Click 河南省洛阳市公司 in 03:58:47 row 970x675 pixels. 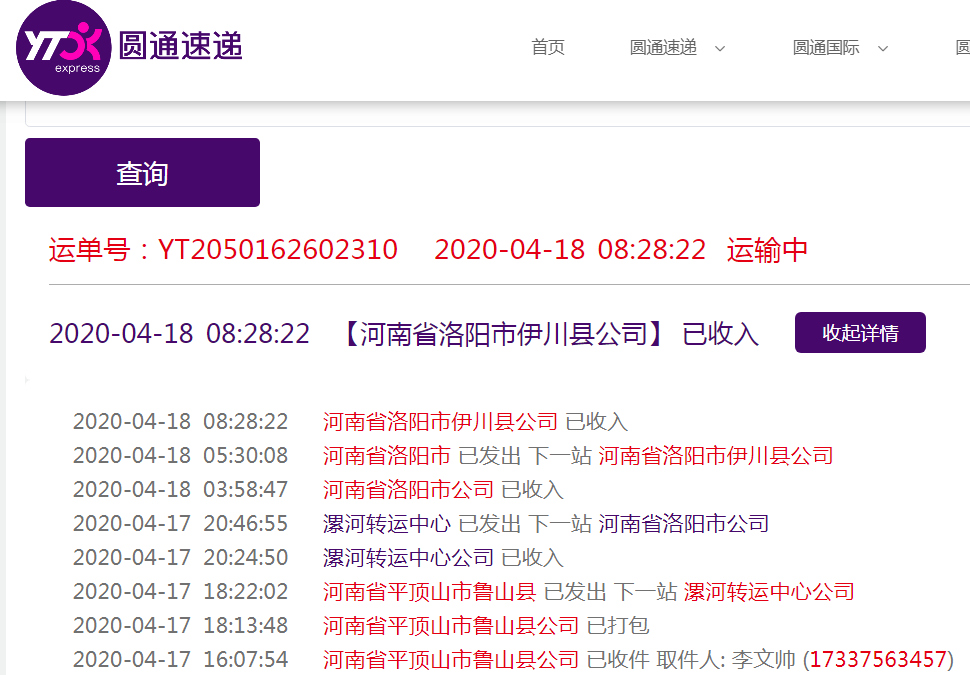[408, 490]
